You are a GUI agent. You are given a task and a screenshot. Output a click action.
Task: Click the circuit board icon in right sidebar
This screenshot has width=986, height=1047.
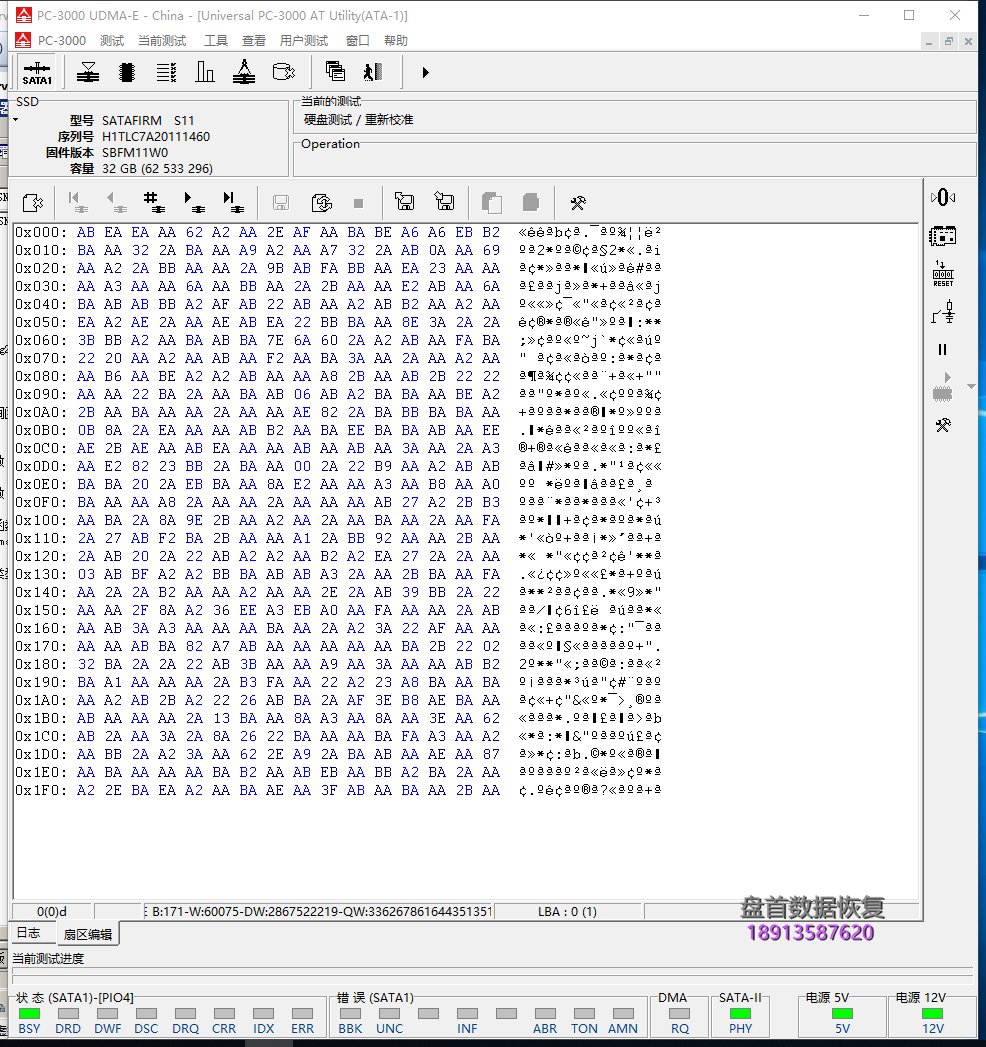942,236
